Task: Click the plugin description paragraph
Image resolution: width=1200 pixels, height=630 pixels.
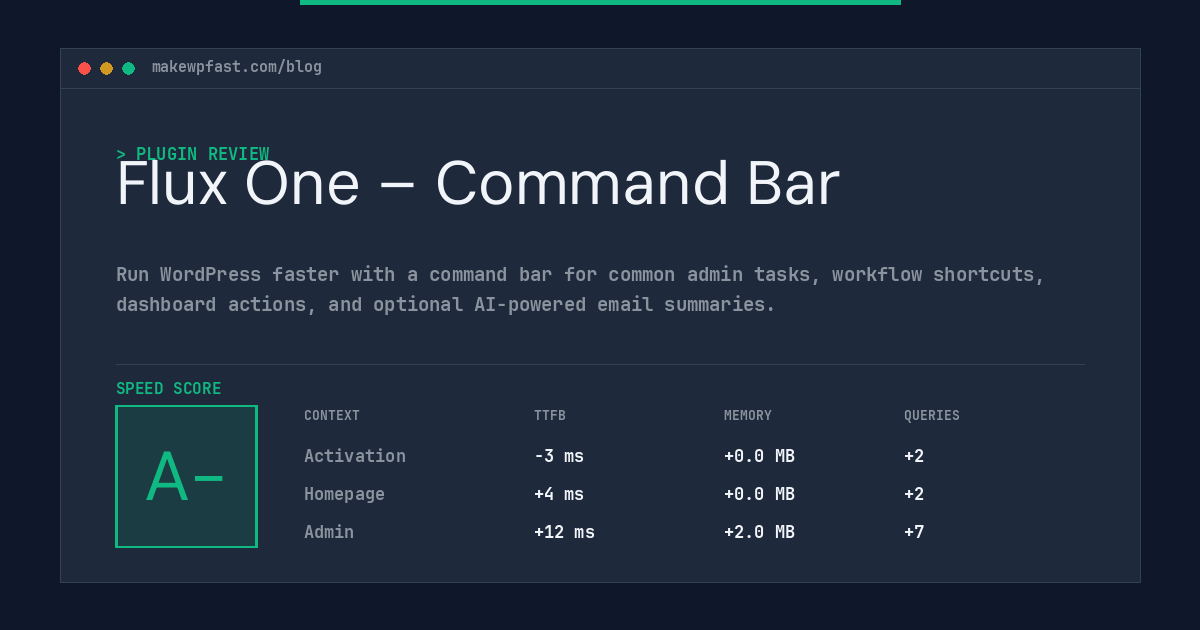Action: coord(580,289)
